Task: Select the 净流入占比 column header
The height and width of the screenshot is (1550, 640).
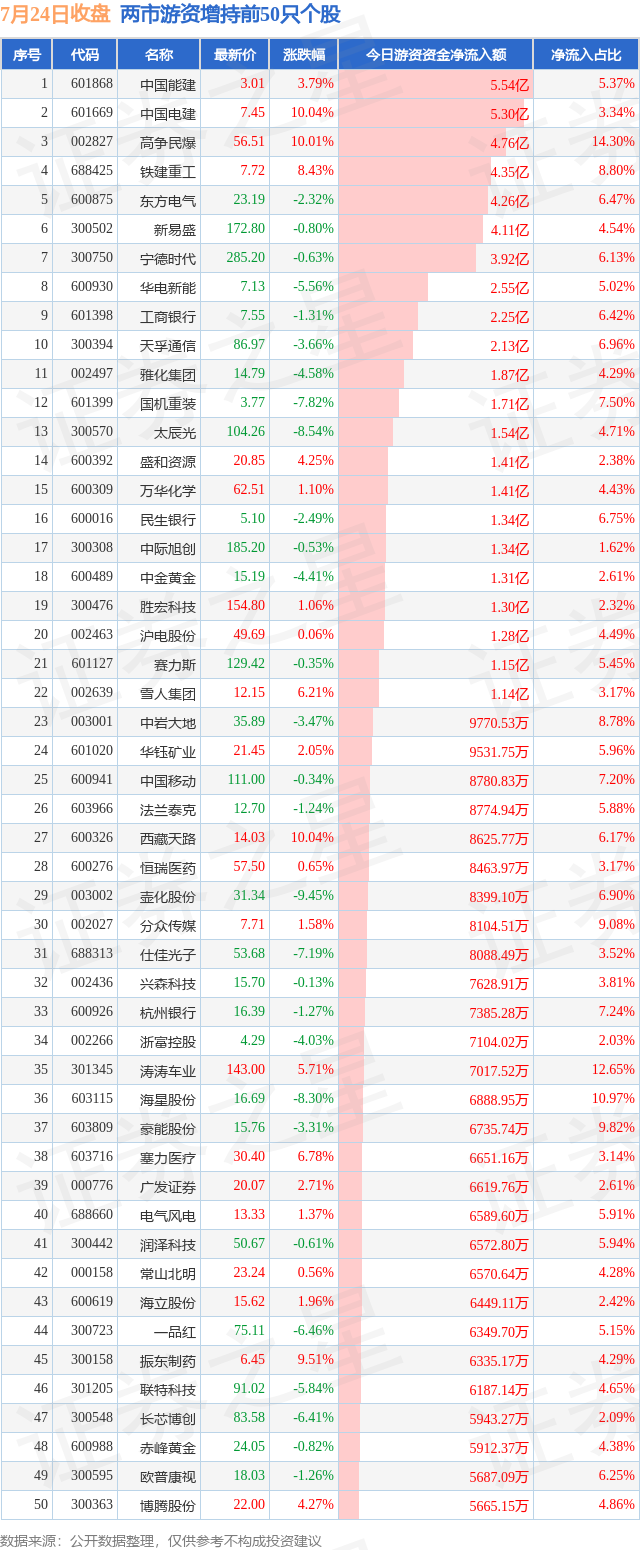Action: pos(586,55)
